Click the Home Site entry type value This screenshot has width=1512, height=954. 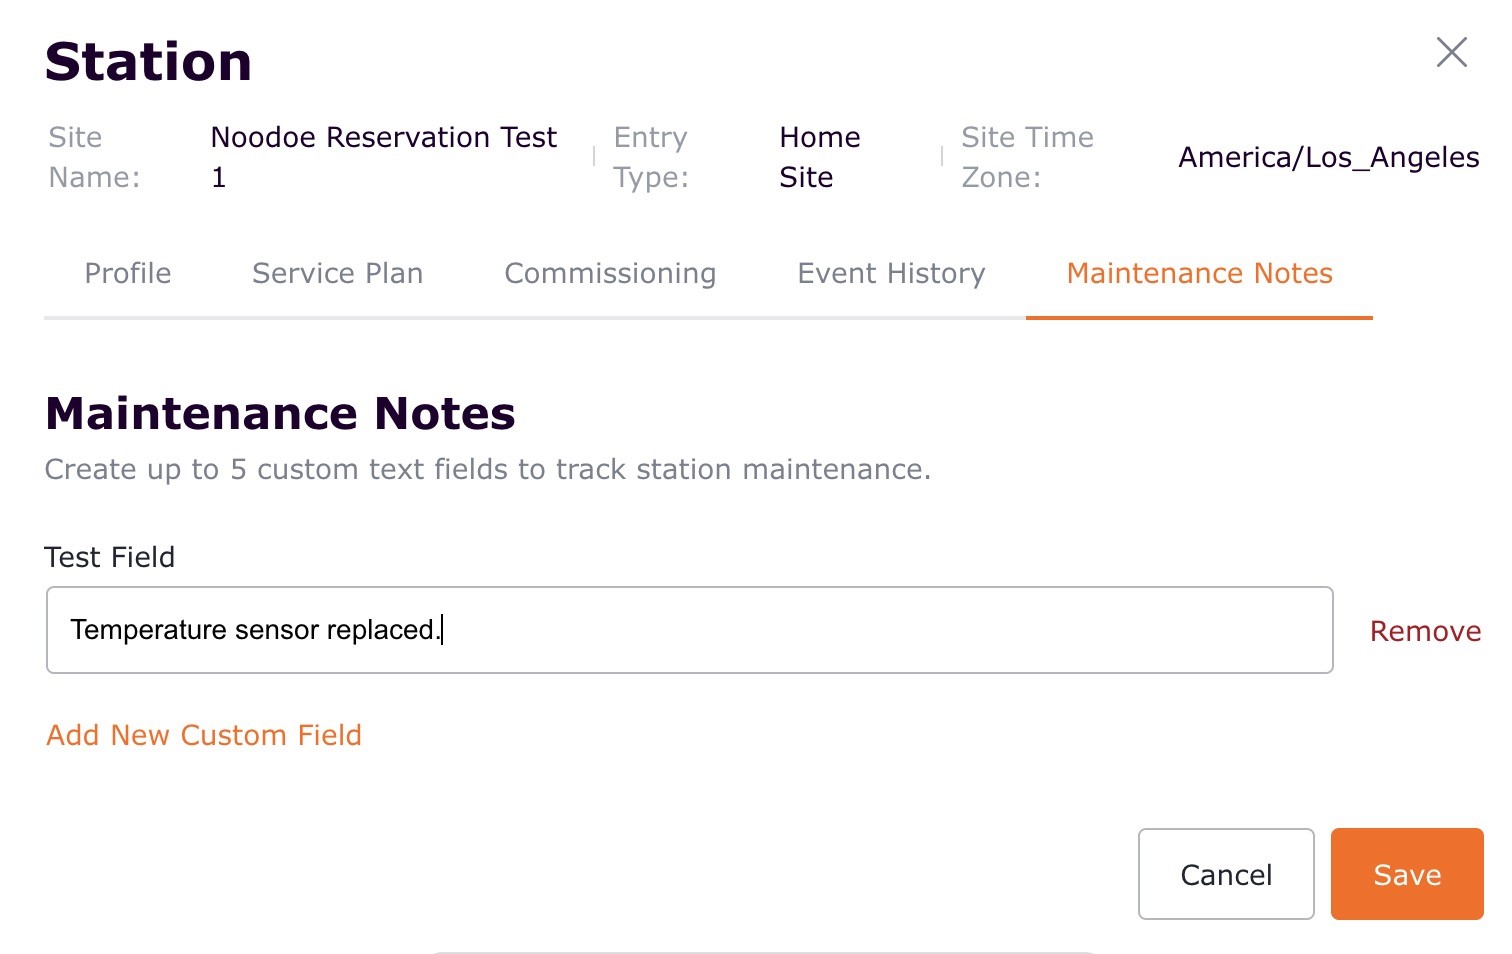[x=819, y=157]
